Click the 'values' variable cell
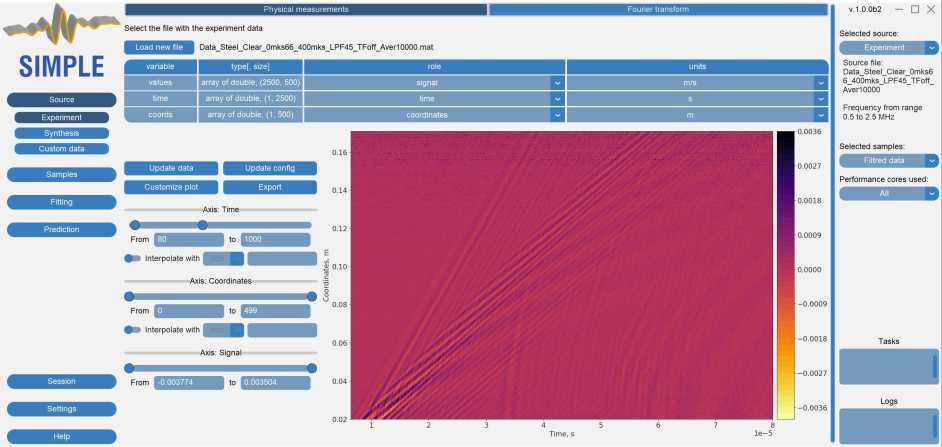This screenshot has width=942, height=447. (x=160, y=83)
